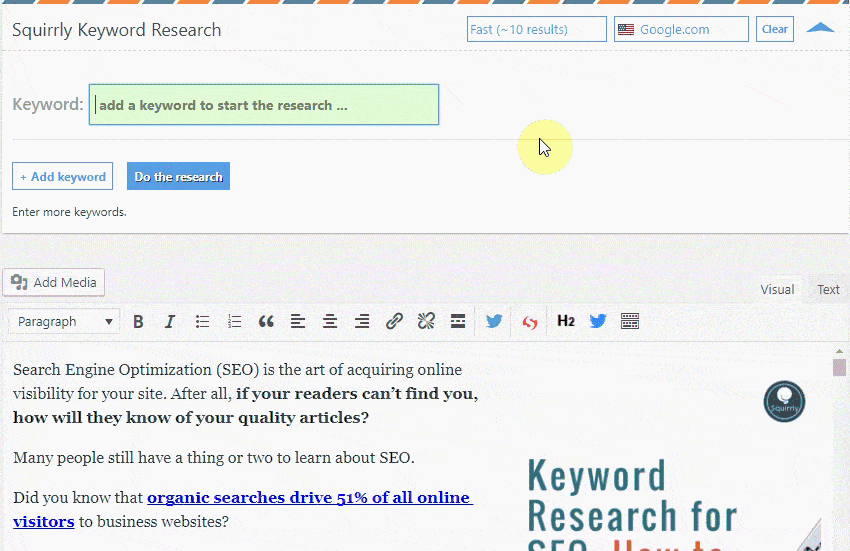
Task: Align text right
Action: pos(362,322)
